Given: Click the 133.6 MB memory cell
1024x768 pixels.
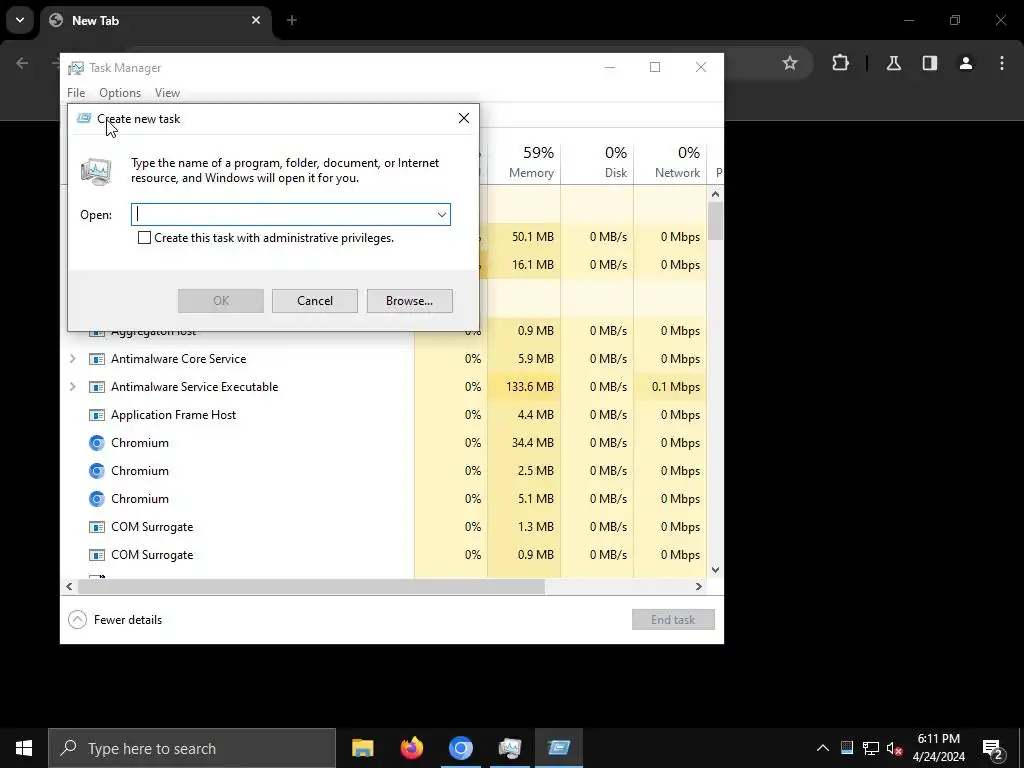Looking at the screenshot, I should pos(524,387).
